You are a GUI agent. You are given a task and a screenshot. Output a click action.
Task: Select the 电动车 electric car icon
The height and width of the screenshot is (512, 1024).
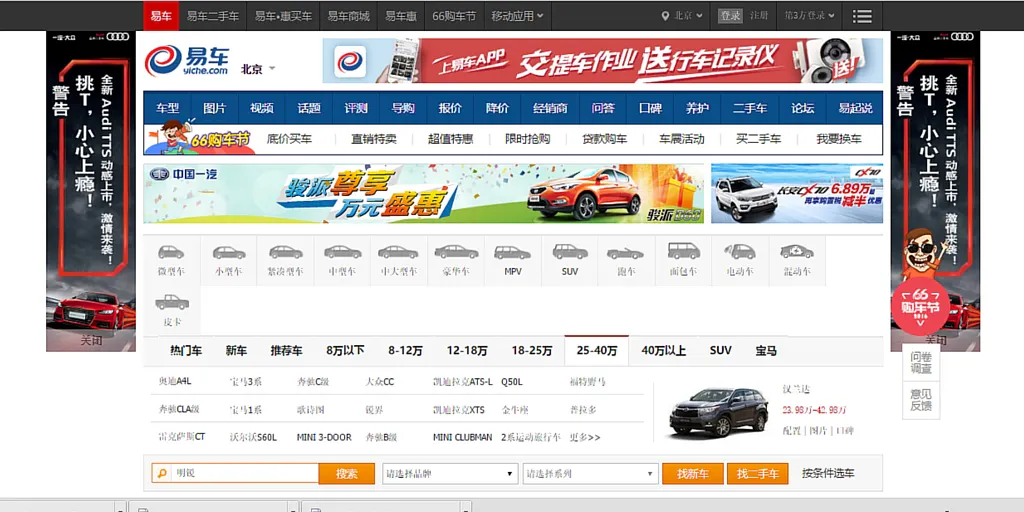pyautogui.click(x=740, y=251)
